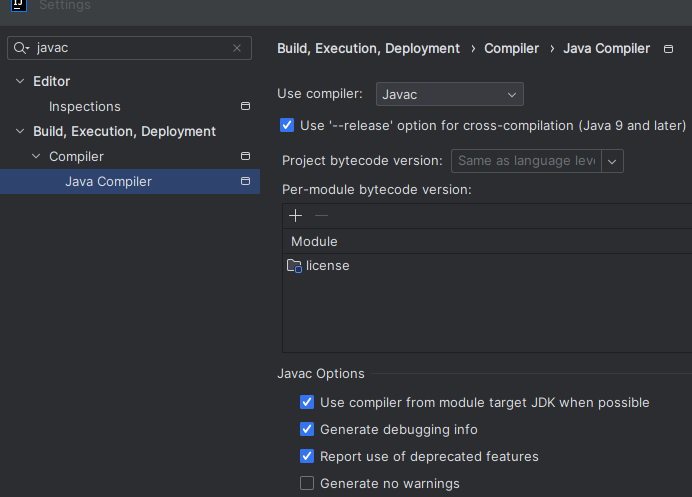This screenshot has height=497, width=692.
Task: Click project-level icon beside Compiler tree item
Action: 245,156
